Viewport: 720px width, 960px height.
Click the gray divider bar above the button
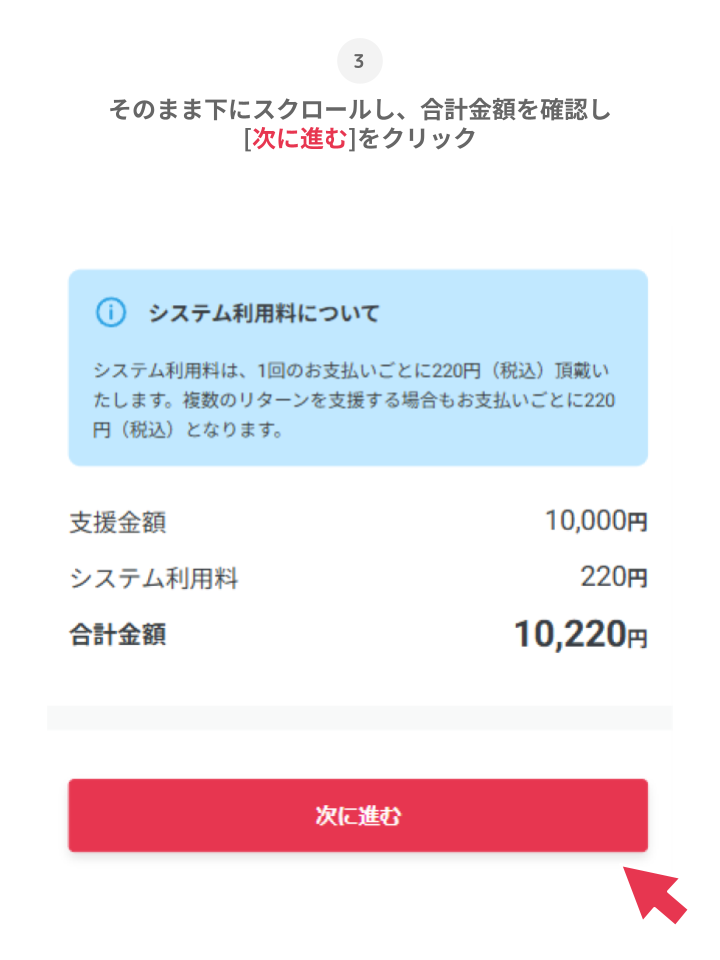pos(360,717)
